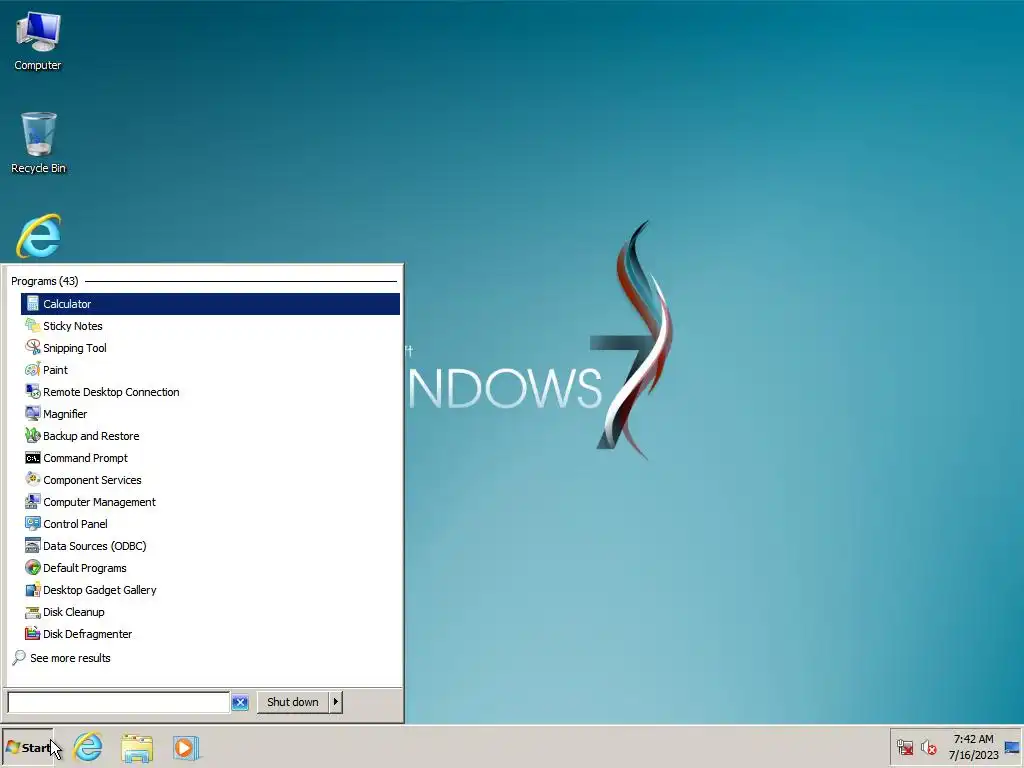Click the Command Prompt icon

33,458
